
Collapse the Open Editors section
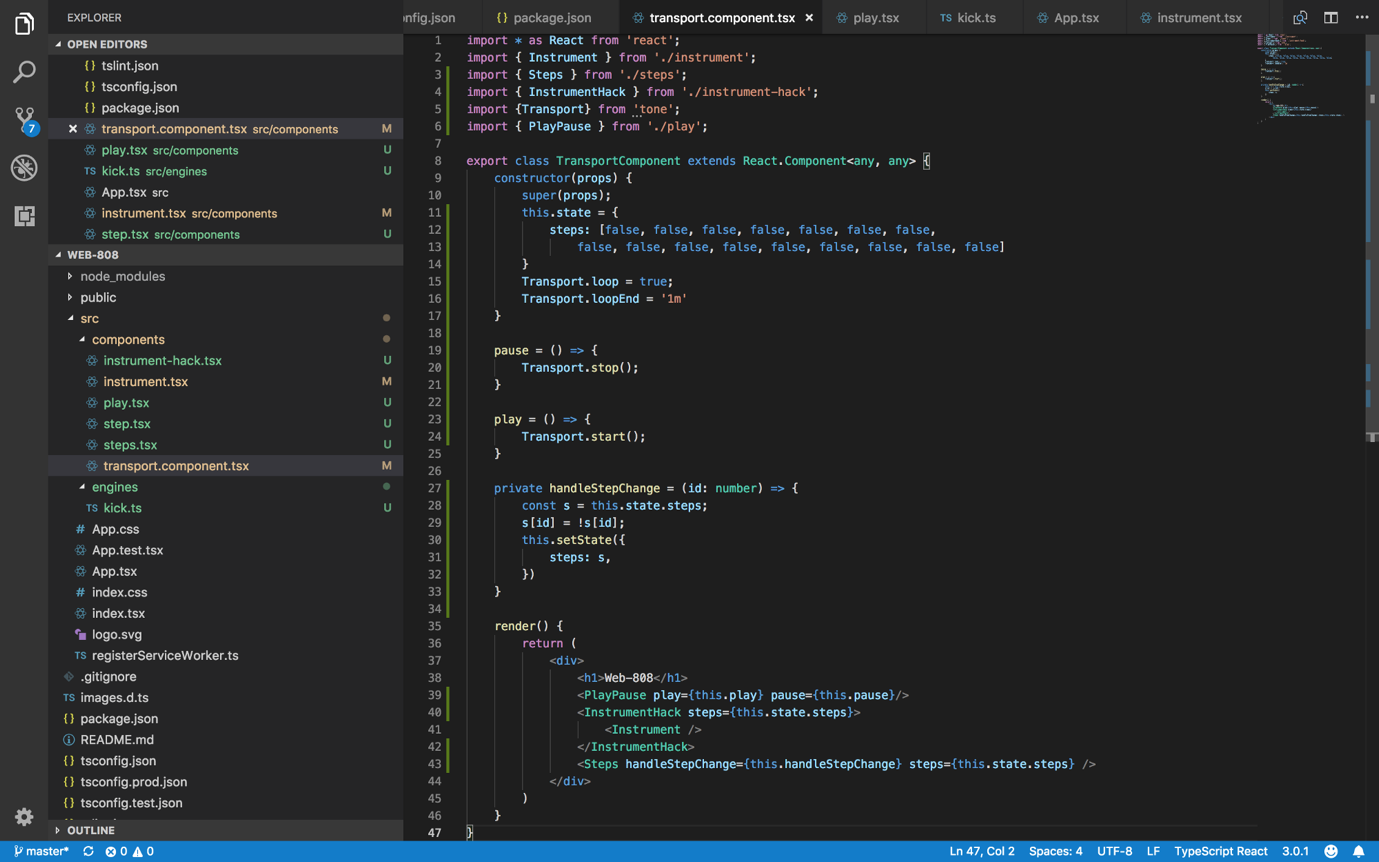point(106,44)
